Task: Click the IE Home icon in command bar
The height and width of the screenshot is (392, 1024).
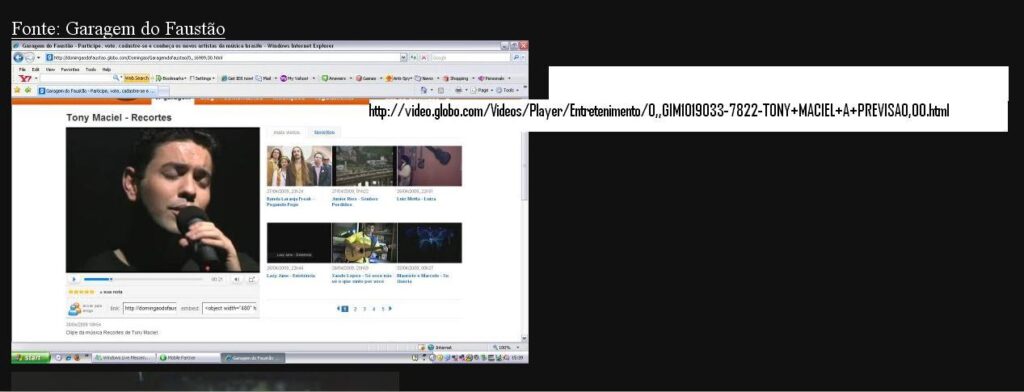Action: [424, 90]
